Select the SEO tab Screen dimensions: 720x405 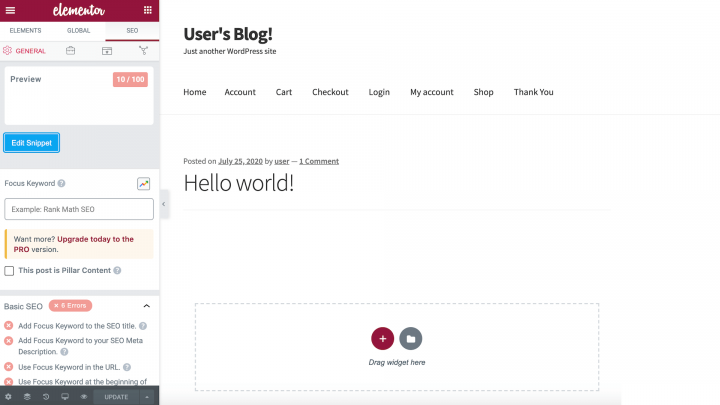(x=132, y=30)
